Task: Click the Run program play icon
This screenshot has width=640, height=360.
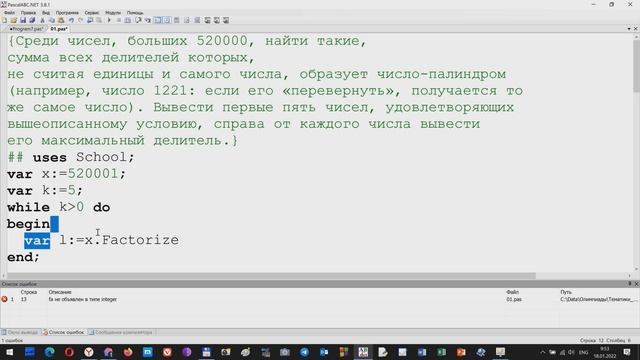Action: coord(109,20)
